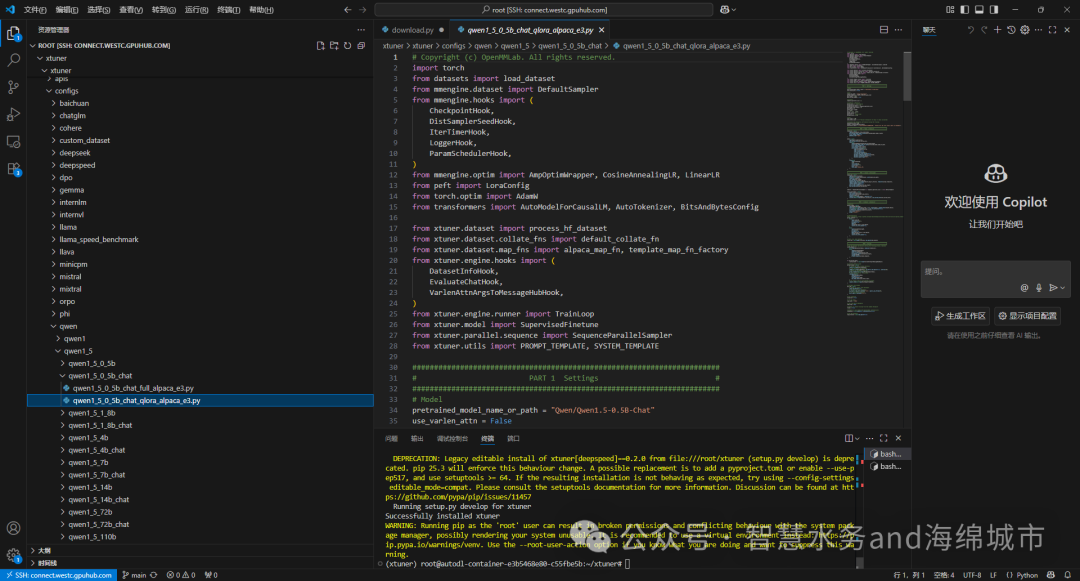Click the New File icon in explorer
This screenshot has width=1080, height=581.
tap(320, 45)
